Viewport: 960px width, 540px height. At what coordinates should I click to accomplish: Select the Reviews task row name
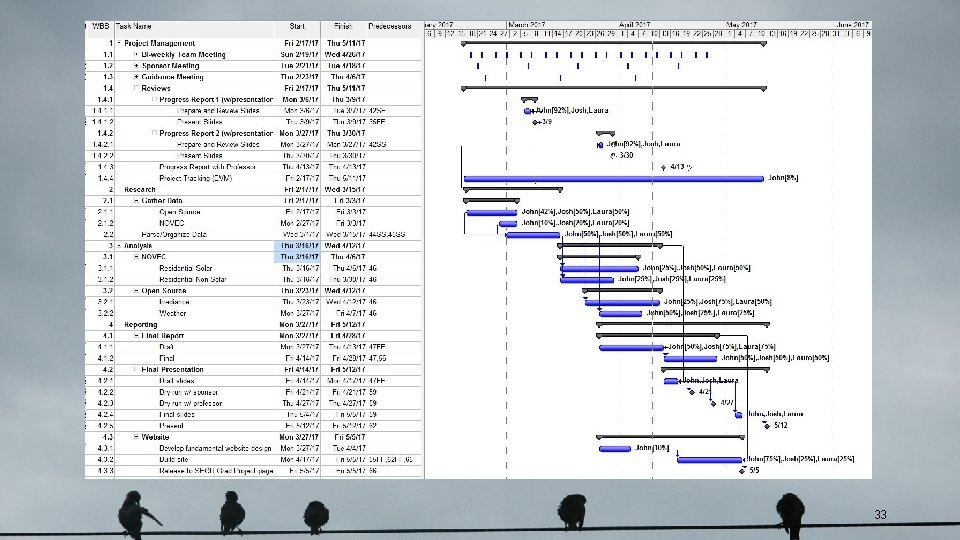coord(156,88)
